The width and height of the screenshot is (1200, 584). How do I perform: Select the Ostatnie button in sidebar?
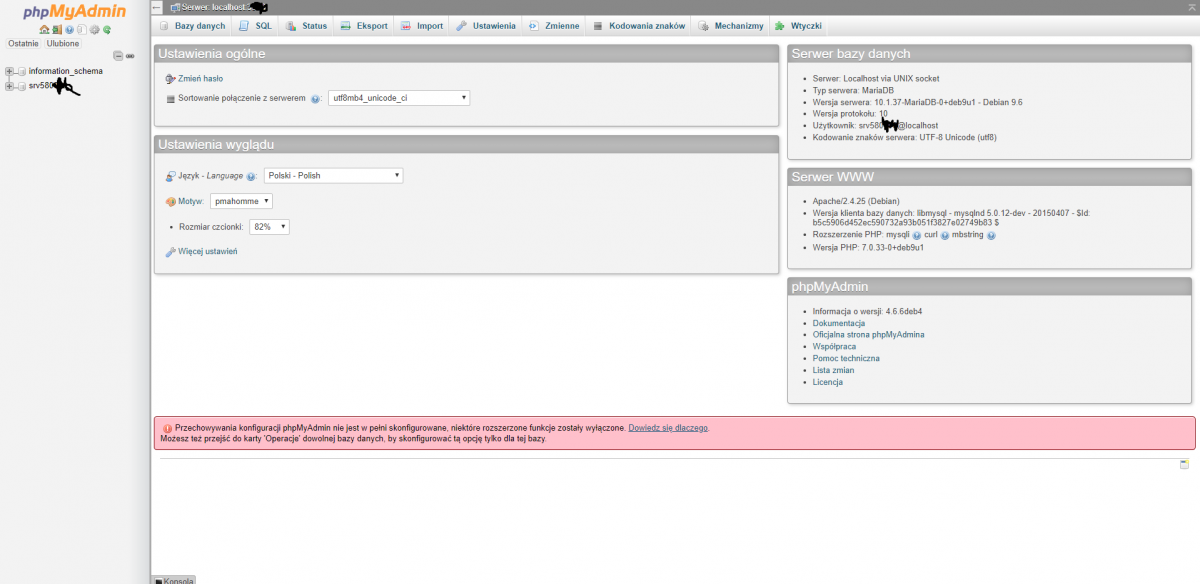click(23, 43)
